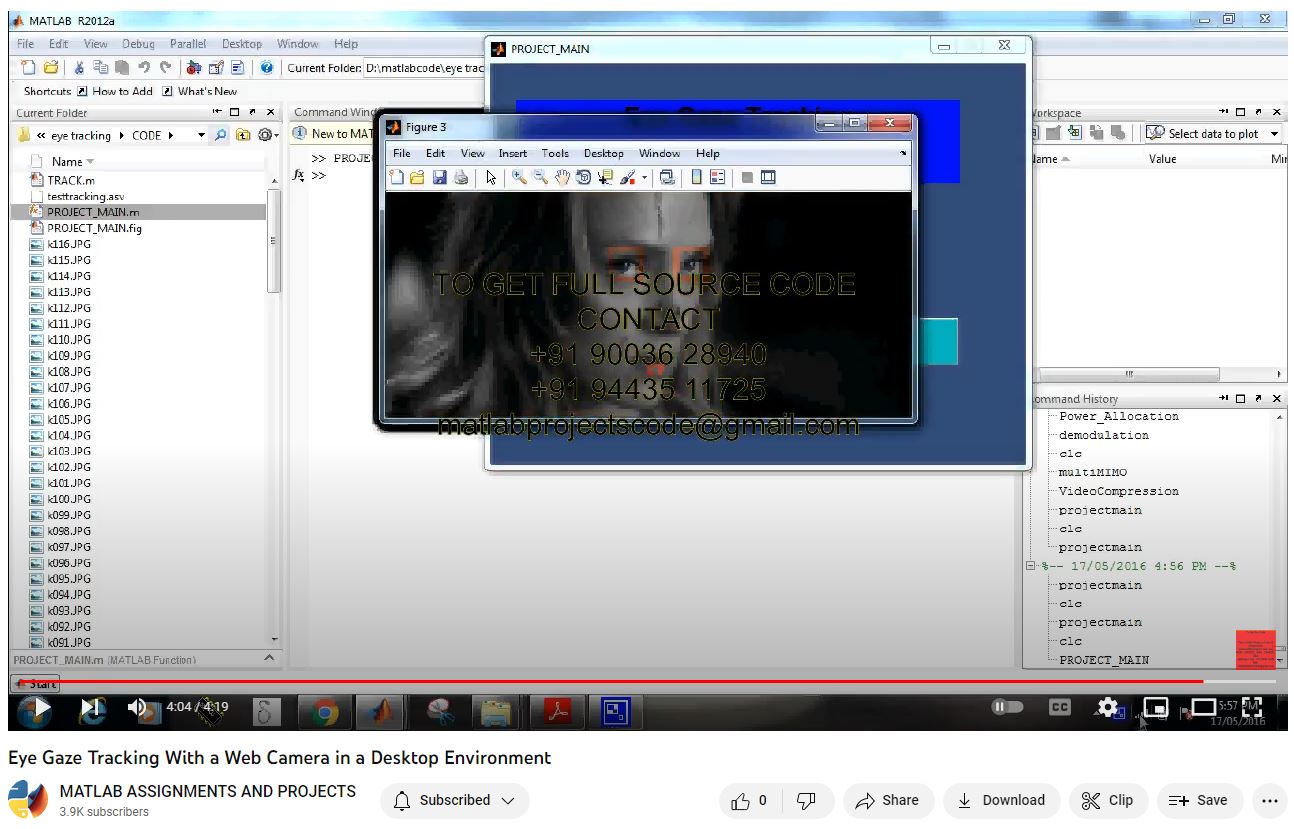Click the blue Help question mark icon
The width and height of the screenshot is (1294, 829).
pos(266,68)
